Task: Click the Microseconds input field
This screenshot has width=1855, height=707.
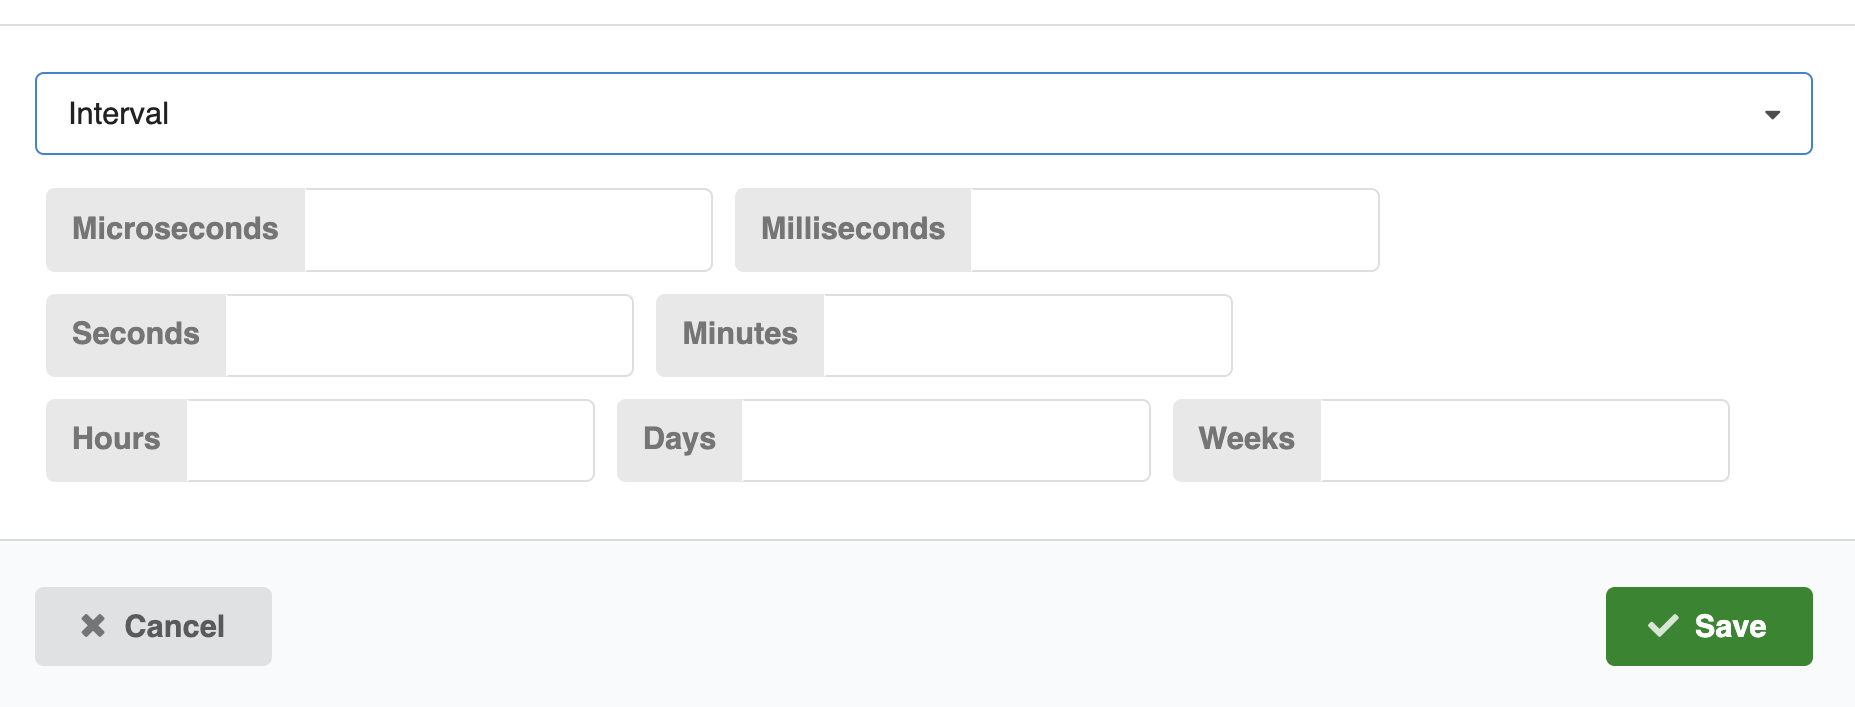Action: (x=508, y=230)
